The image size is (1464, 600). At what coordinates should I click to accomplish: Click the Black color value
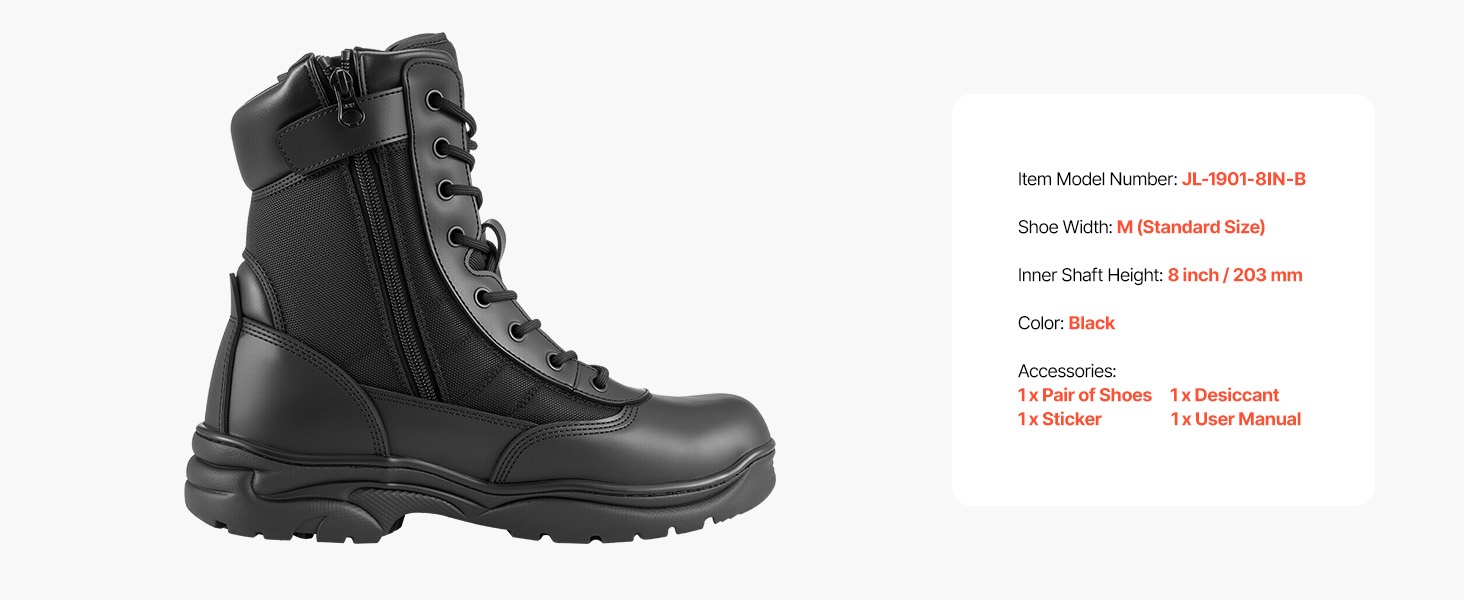click(1091, 323)
